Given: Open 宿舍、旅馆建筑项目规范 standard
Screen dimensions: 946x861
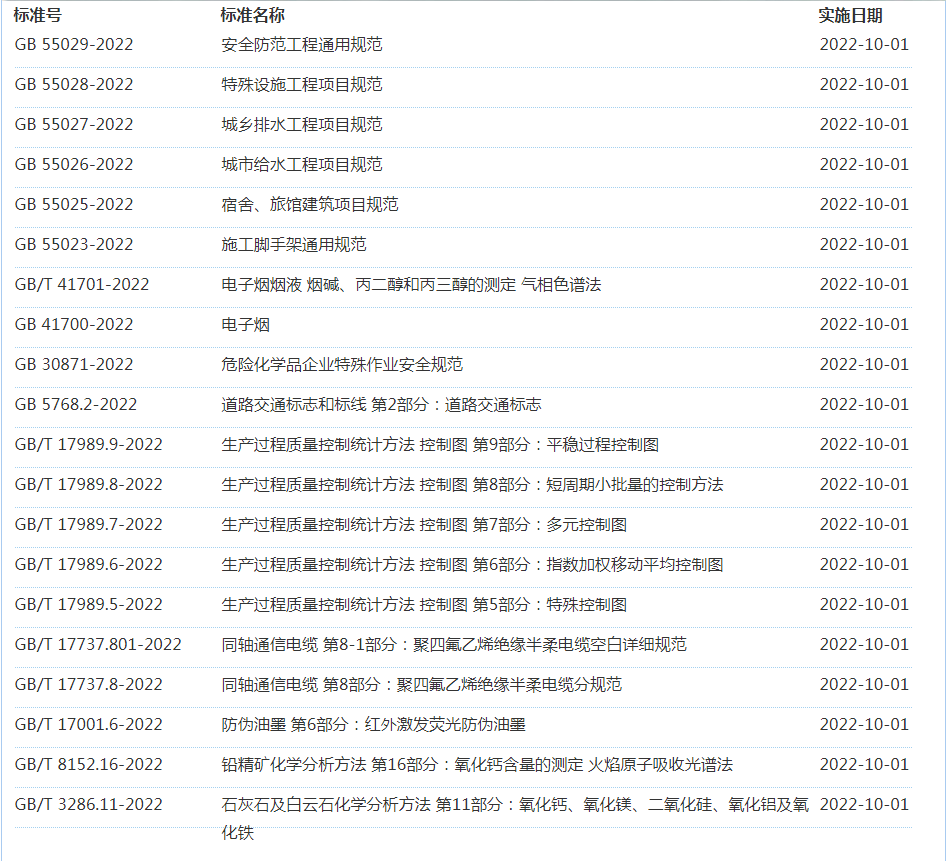Looking at the screenshot, I should [x=309, y=204].
